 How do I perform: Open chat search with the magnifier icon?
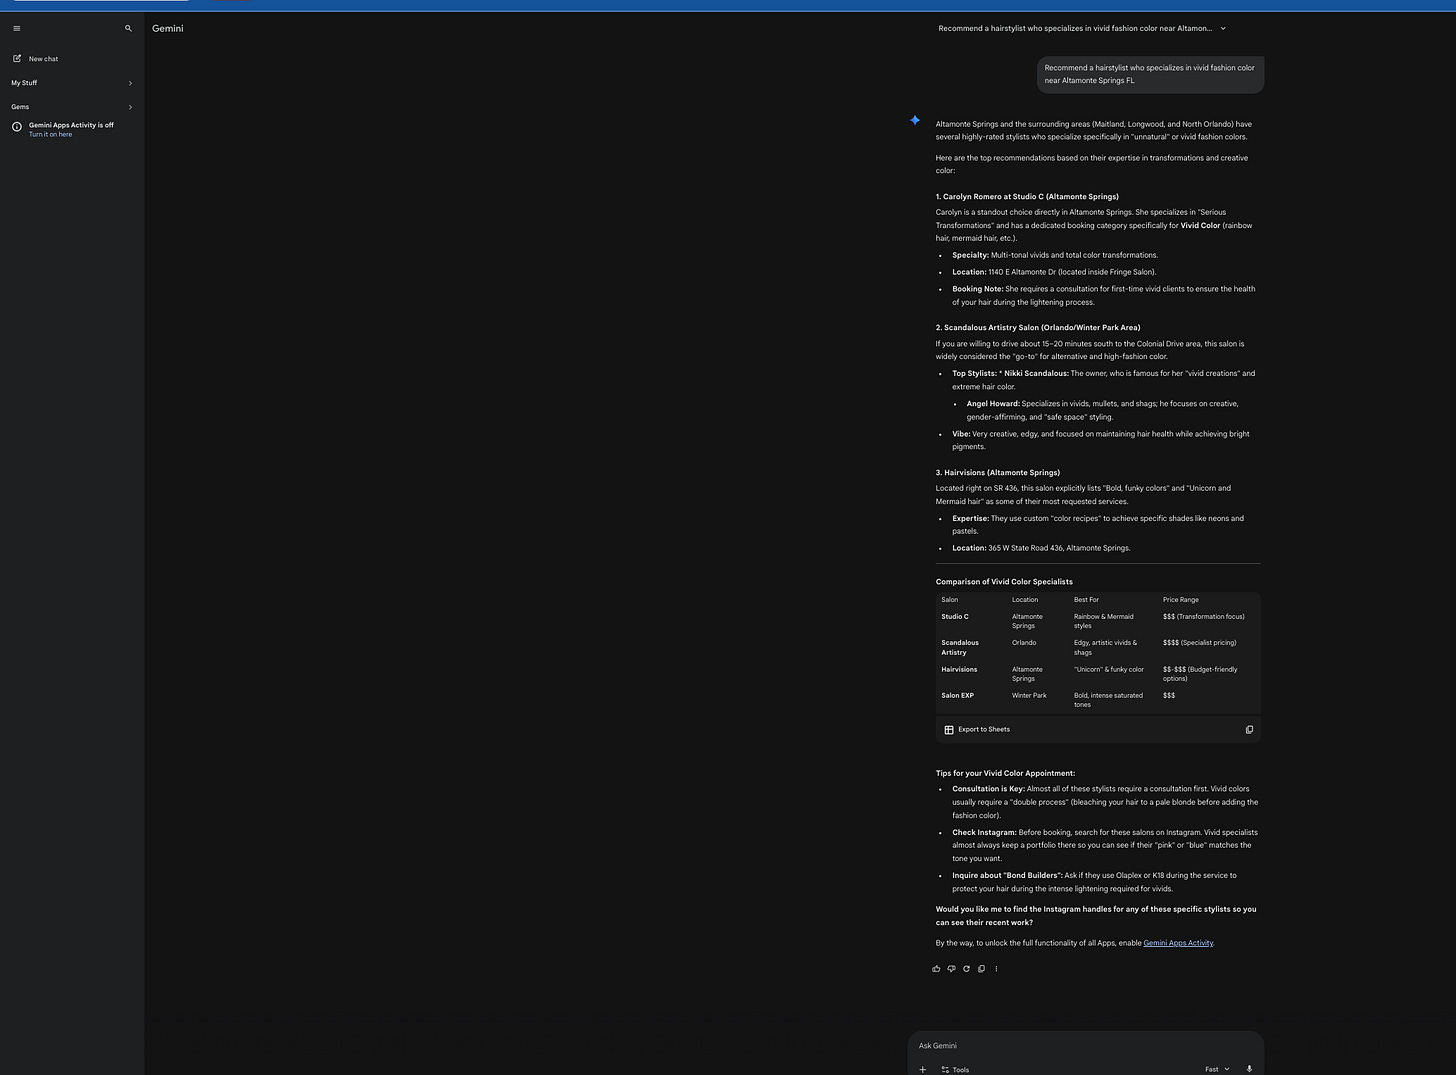(x=128, y=28)
